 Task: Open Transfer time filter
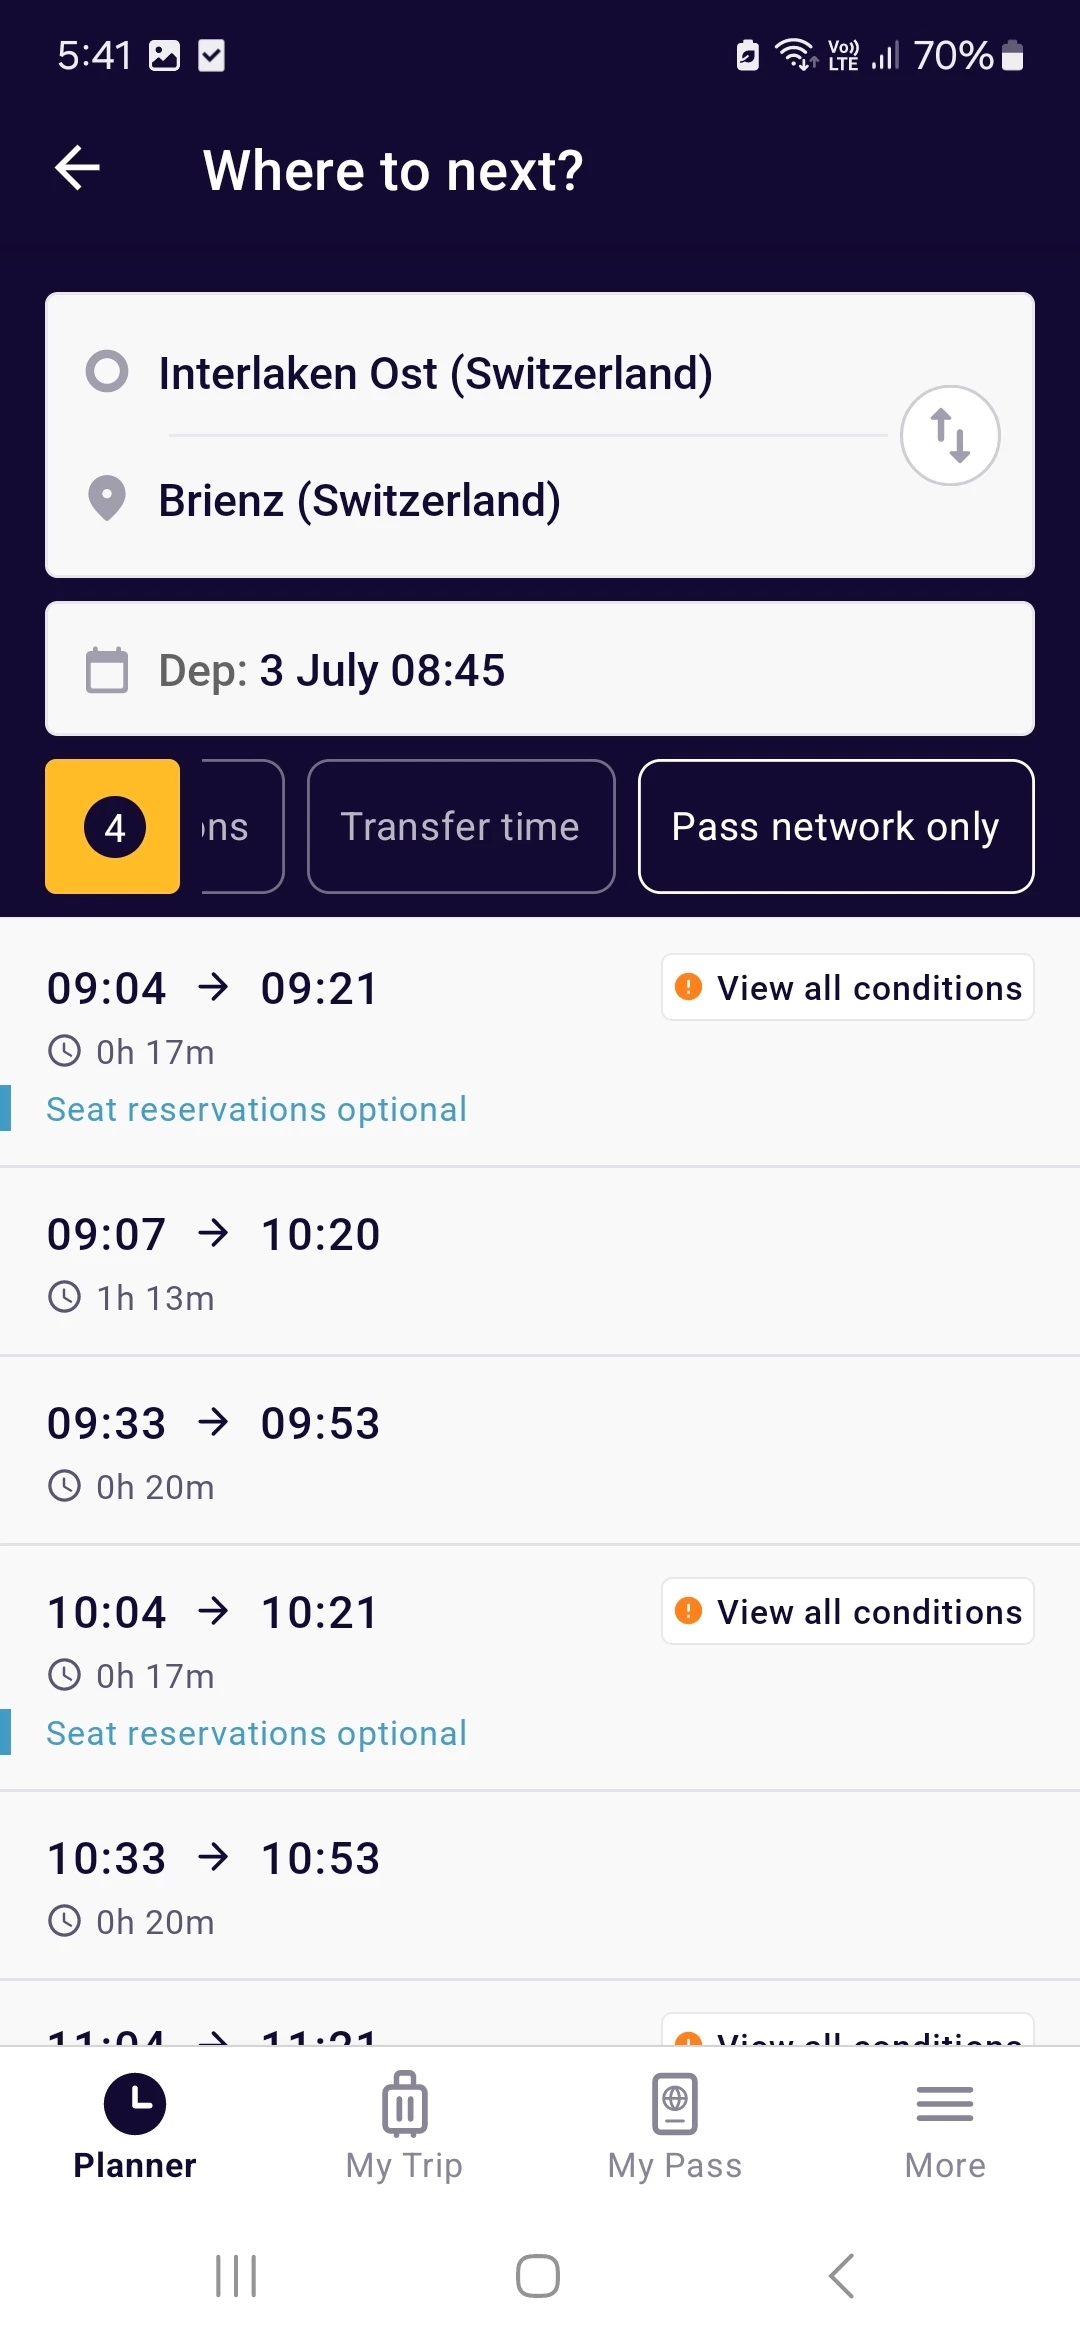pos(460,827)
